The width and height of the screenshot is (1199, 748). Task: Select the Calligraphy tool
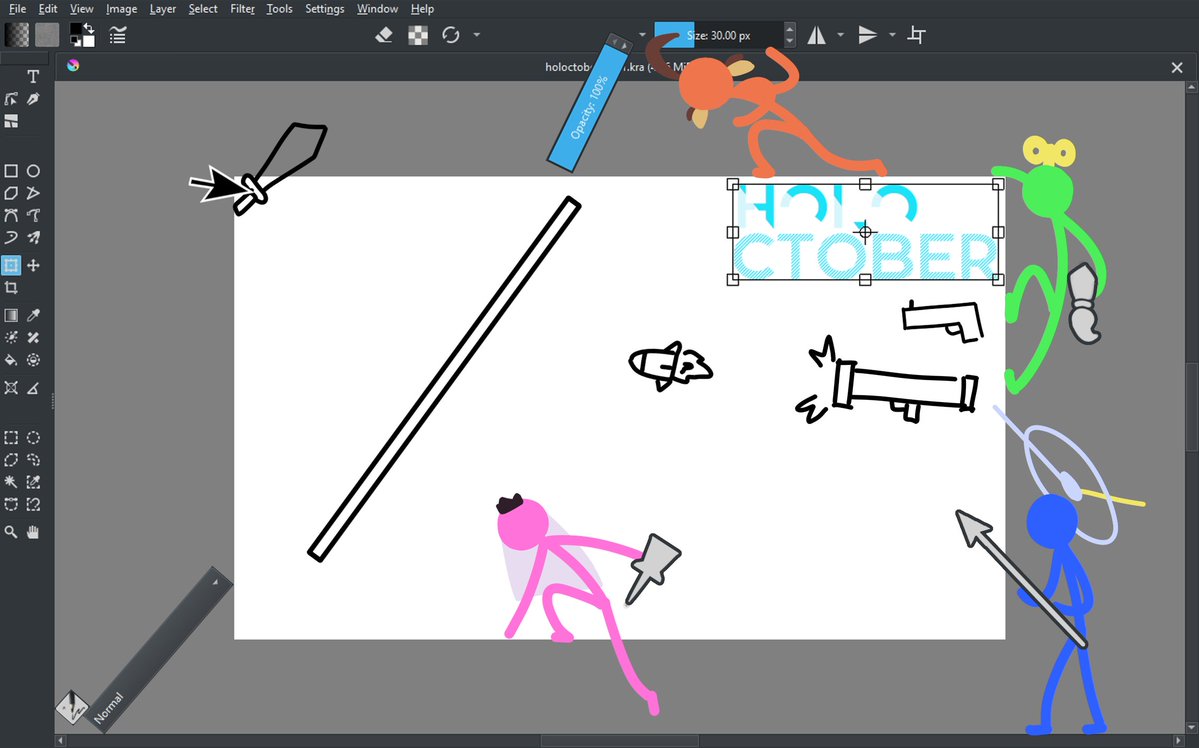(x=33, y=99)
